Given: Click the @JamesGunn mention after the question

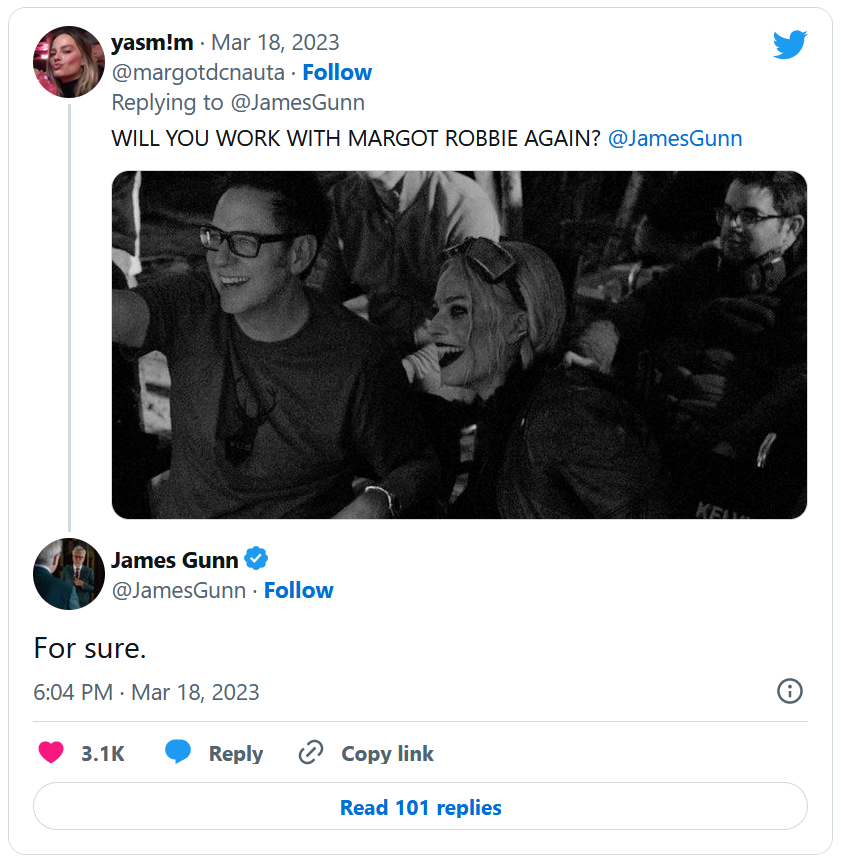Looking at the screenshot, I should coord(675,138).
